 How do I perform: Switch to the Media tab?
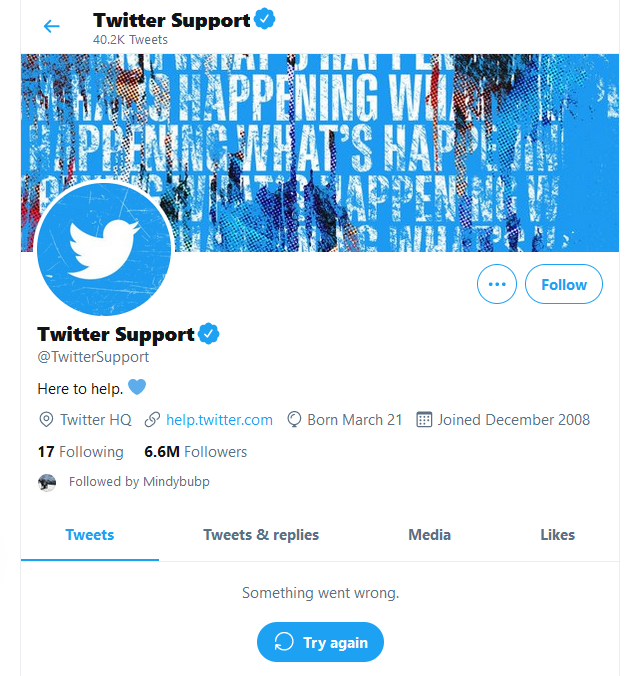pyautogui.click(x=429, y=535)
